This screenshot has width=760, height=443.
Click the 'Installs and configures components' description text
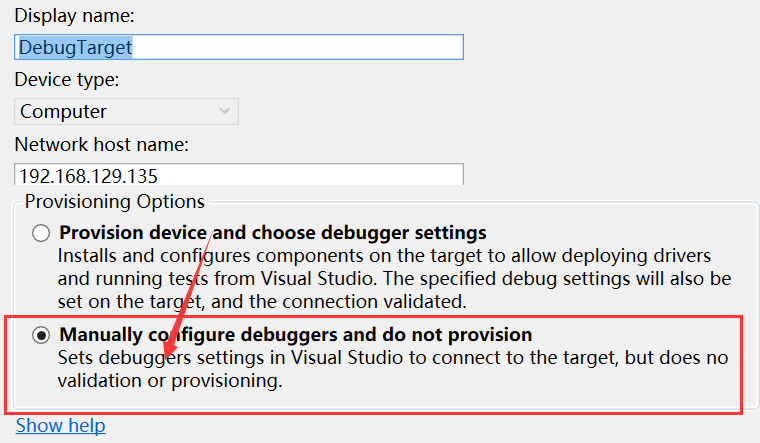coord(394,279)
